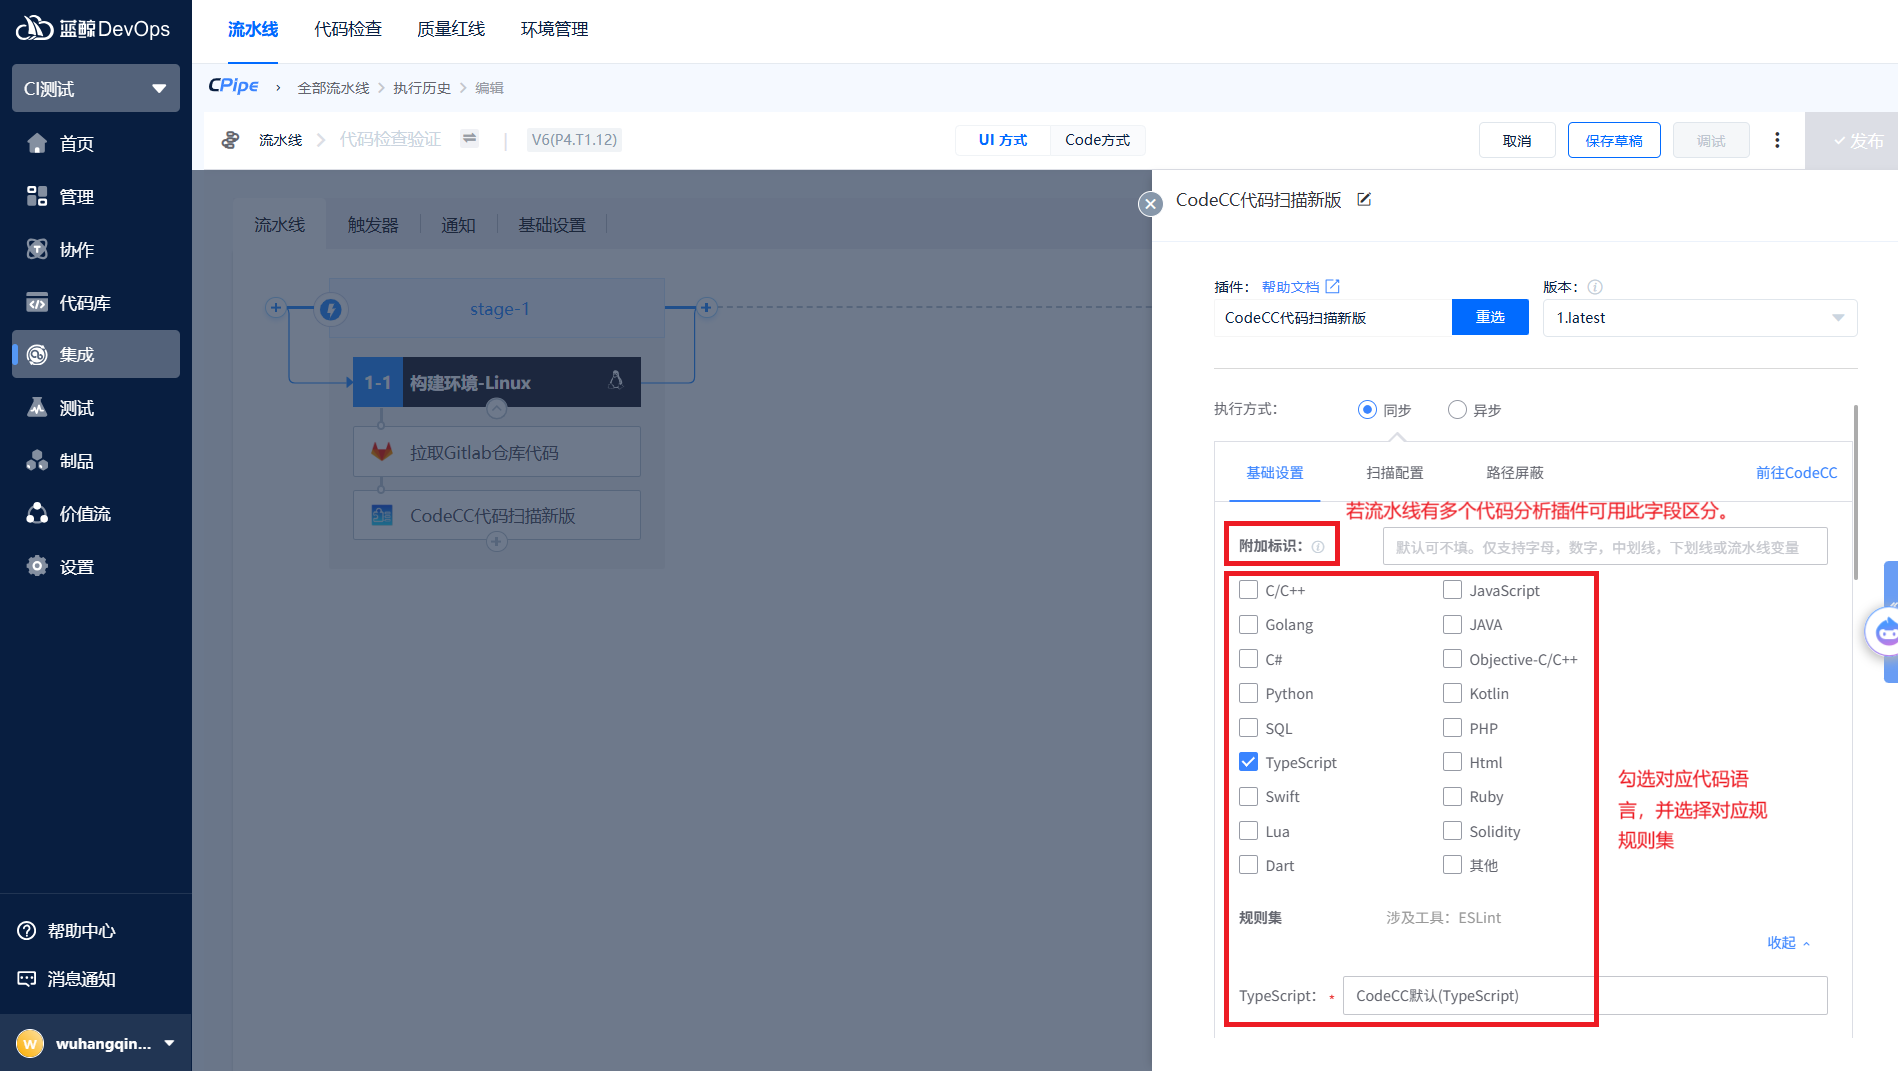Click the 前往CodeCC link
The image size is (1898, 1071).
point(1796,473)
